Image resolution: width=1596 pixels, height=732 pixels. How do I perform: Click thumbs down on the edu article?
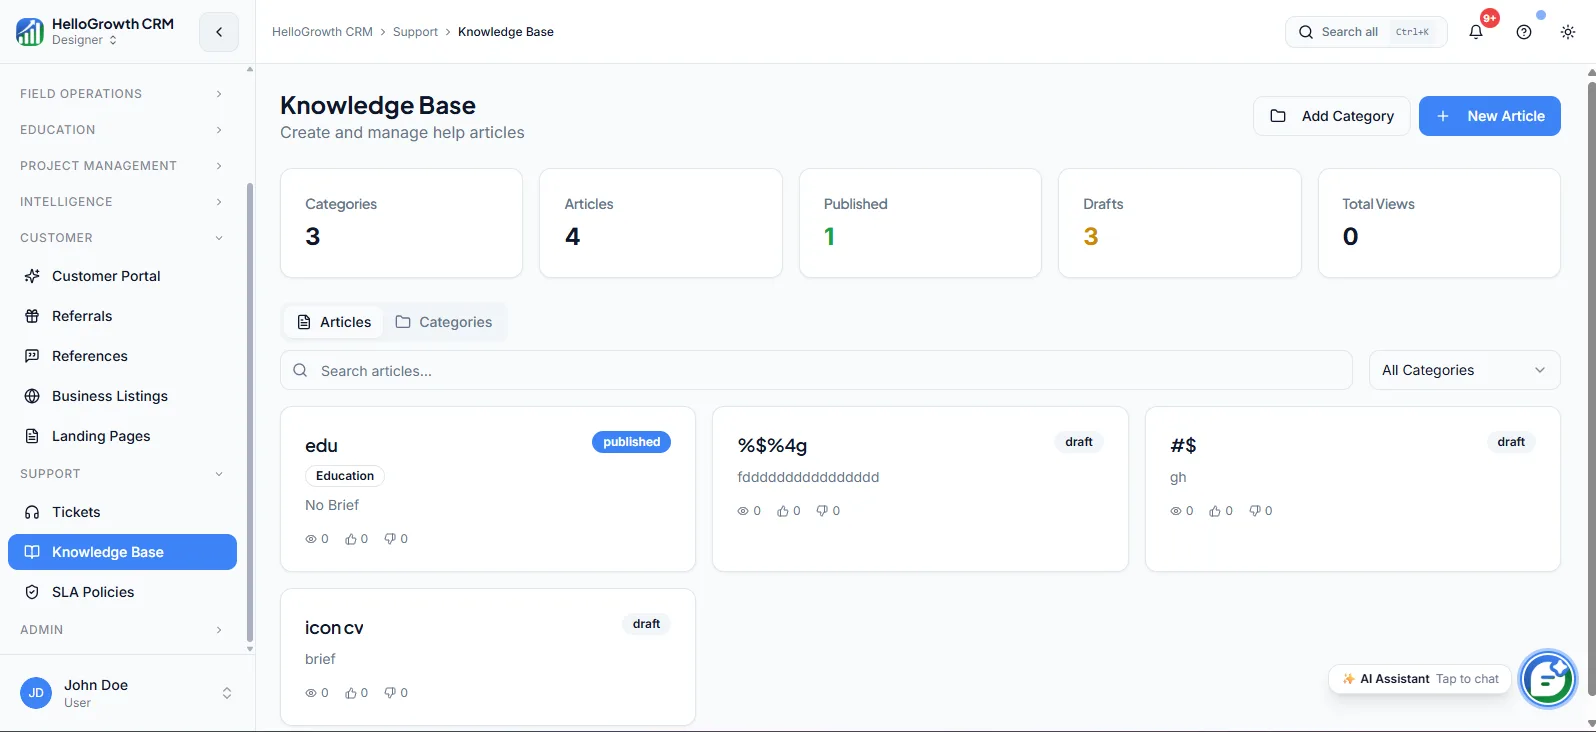(x=390, y=539)
